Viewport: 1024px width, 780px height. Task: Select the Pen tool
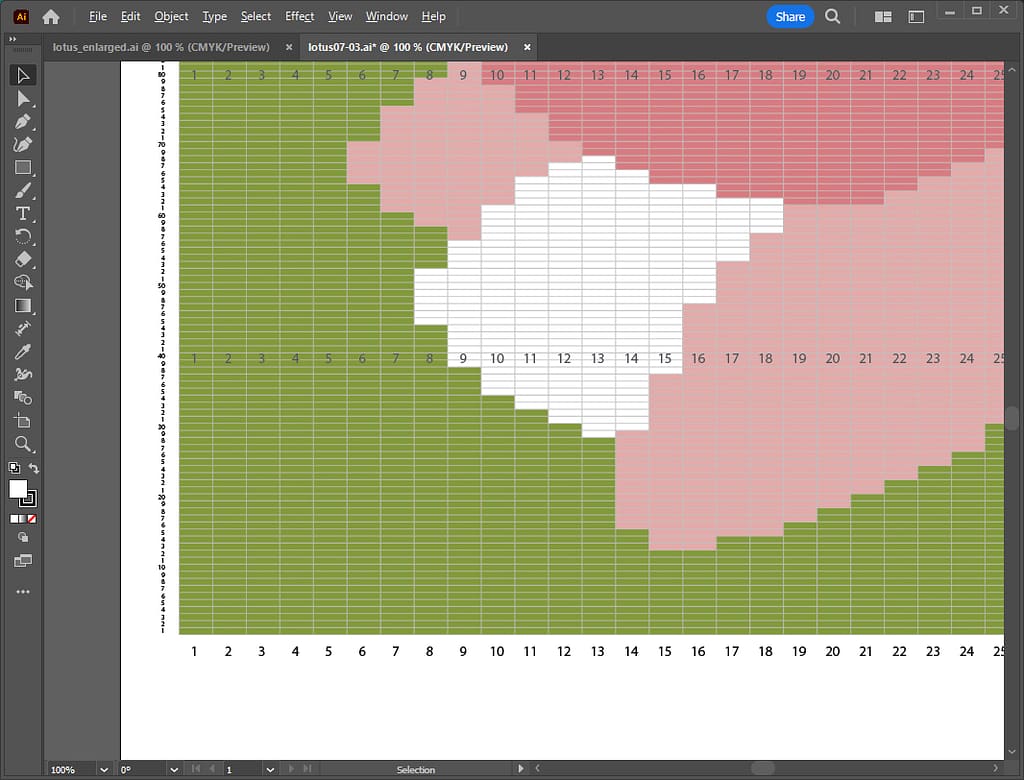click(23, 121)
